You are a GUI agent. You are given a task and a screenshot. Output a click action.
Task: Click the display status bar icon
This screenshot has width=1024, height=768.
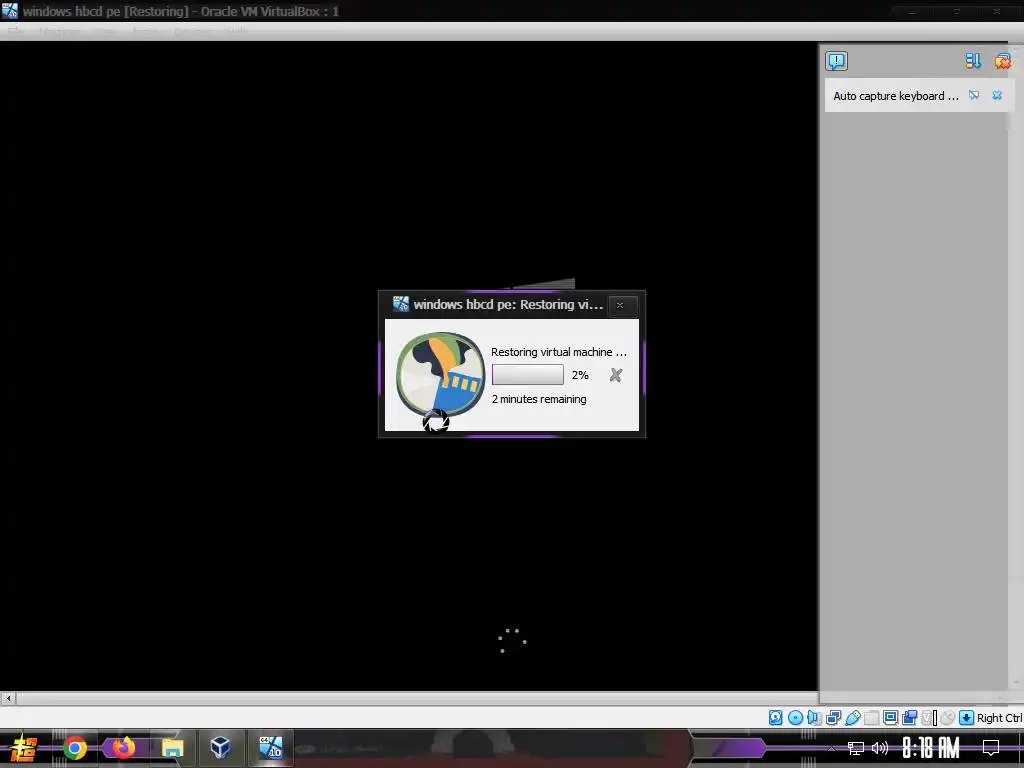coord(890,718)
